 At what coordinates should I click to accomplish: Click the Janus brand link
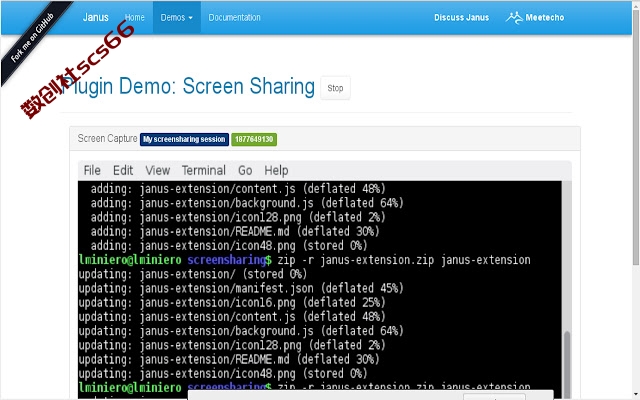(96, 18)
